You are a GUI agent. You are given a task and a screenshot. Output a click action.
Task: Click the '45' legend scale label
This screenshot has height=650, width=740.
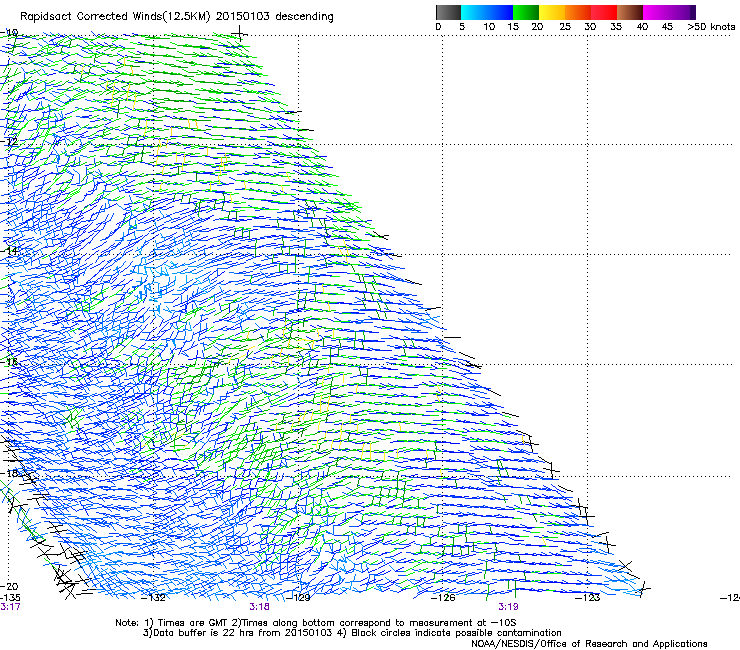[x=667, y=26]
